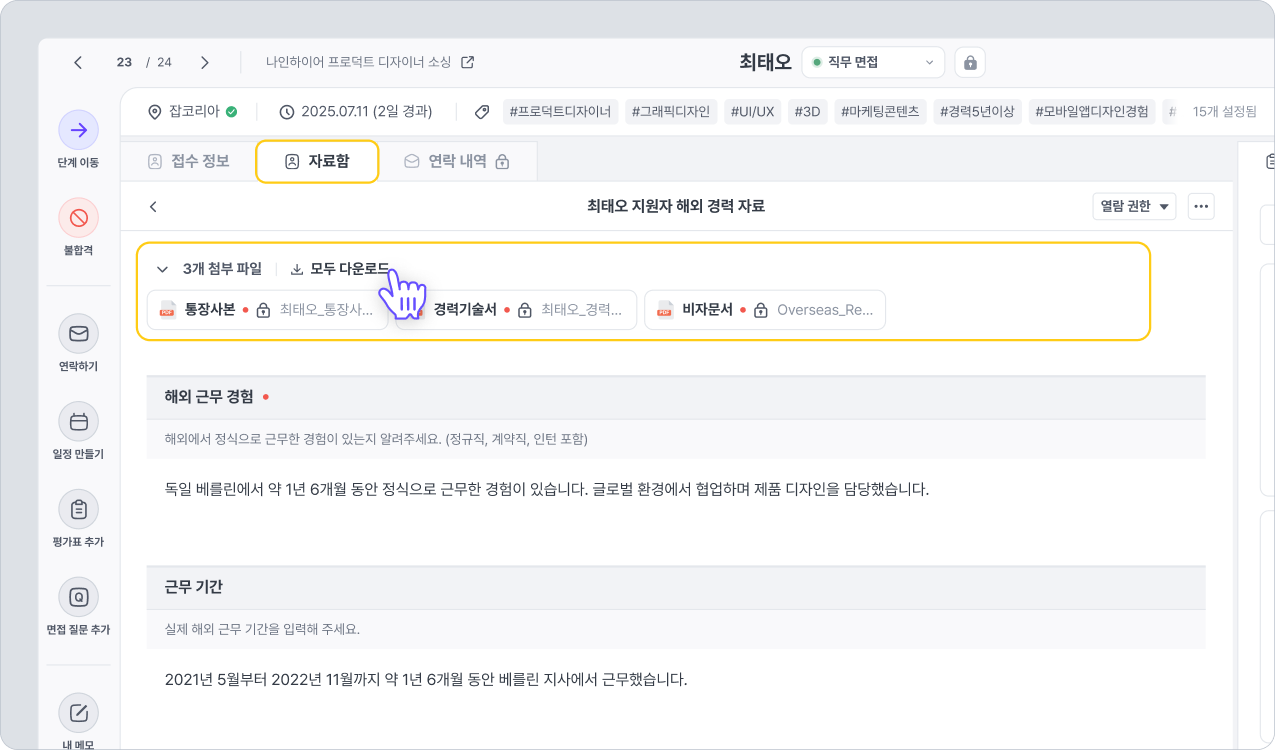The width and height of the screenshot is (1275, 750).
Task: Click the tag icon before hashtags
Action: coord(482,112)
